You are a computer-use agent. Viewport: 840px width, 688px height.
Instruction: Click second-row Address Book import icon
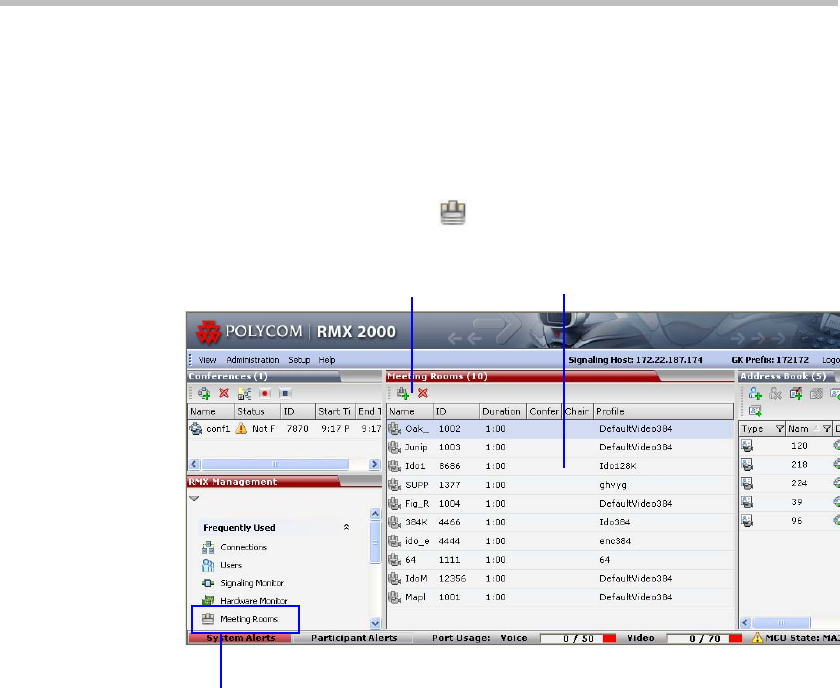click(x=755, y=411)
